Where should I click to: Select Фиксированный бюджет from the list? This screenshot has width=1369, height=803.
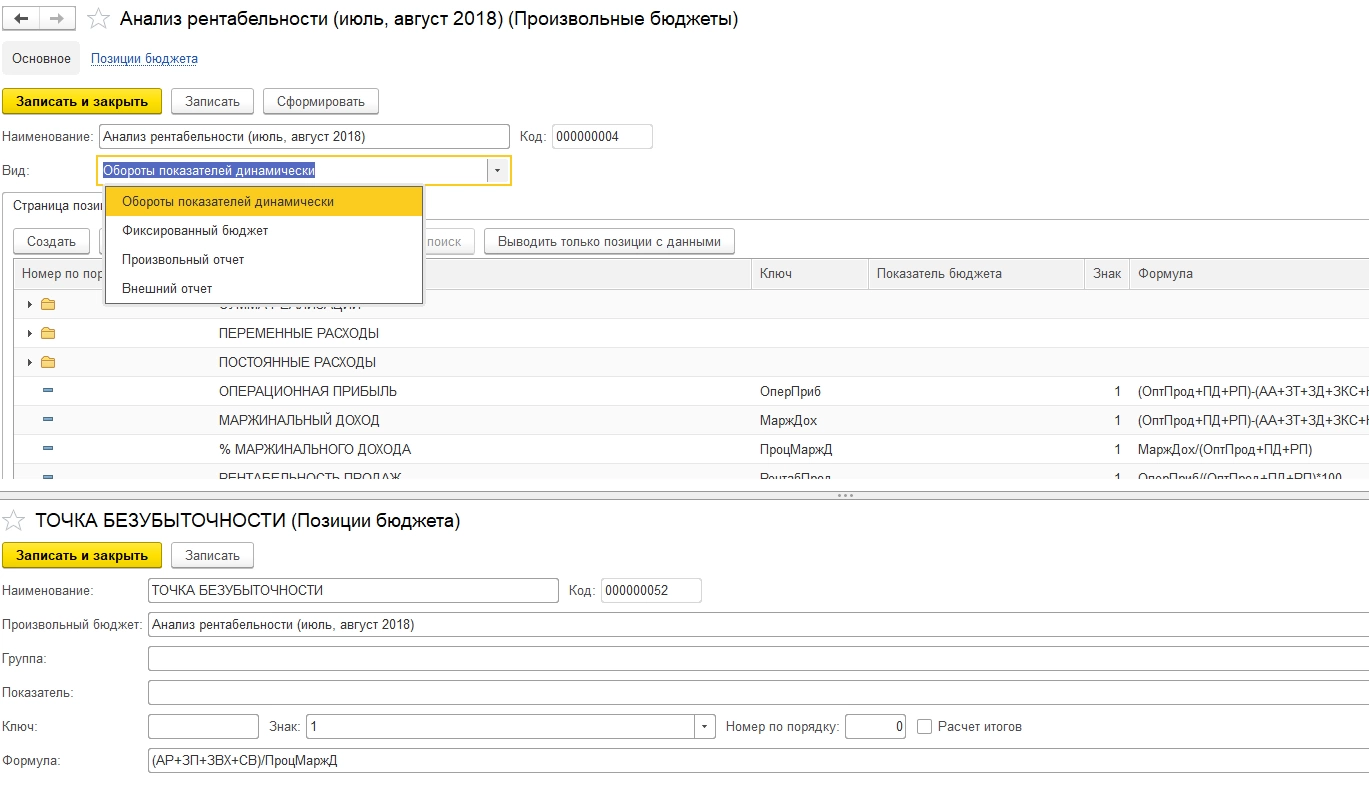pyautogui.click(x=195, y=231)
